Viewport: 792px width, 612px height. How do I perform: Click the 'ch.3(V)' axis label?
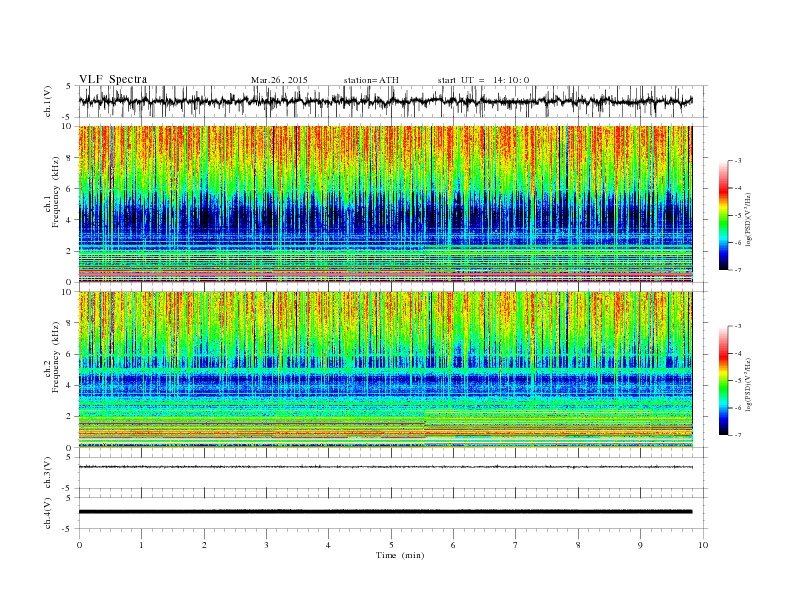point(48,473)
